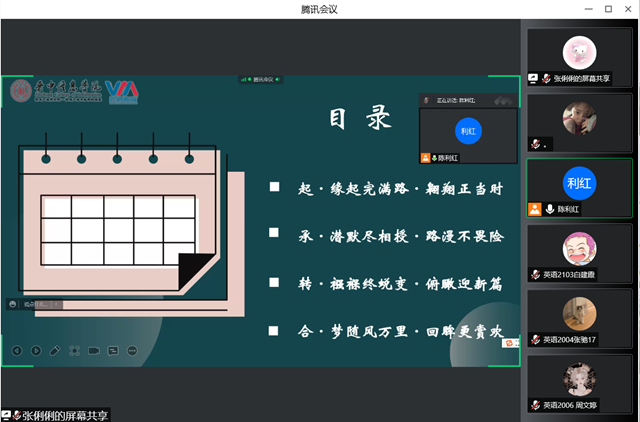
Task: Click the microphone icon beside sidebar 陈利红
Action: (550, 209)
